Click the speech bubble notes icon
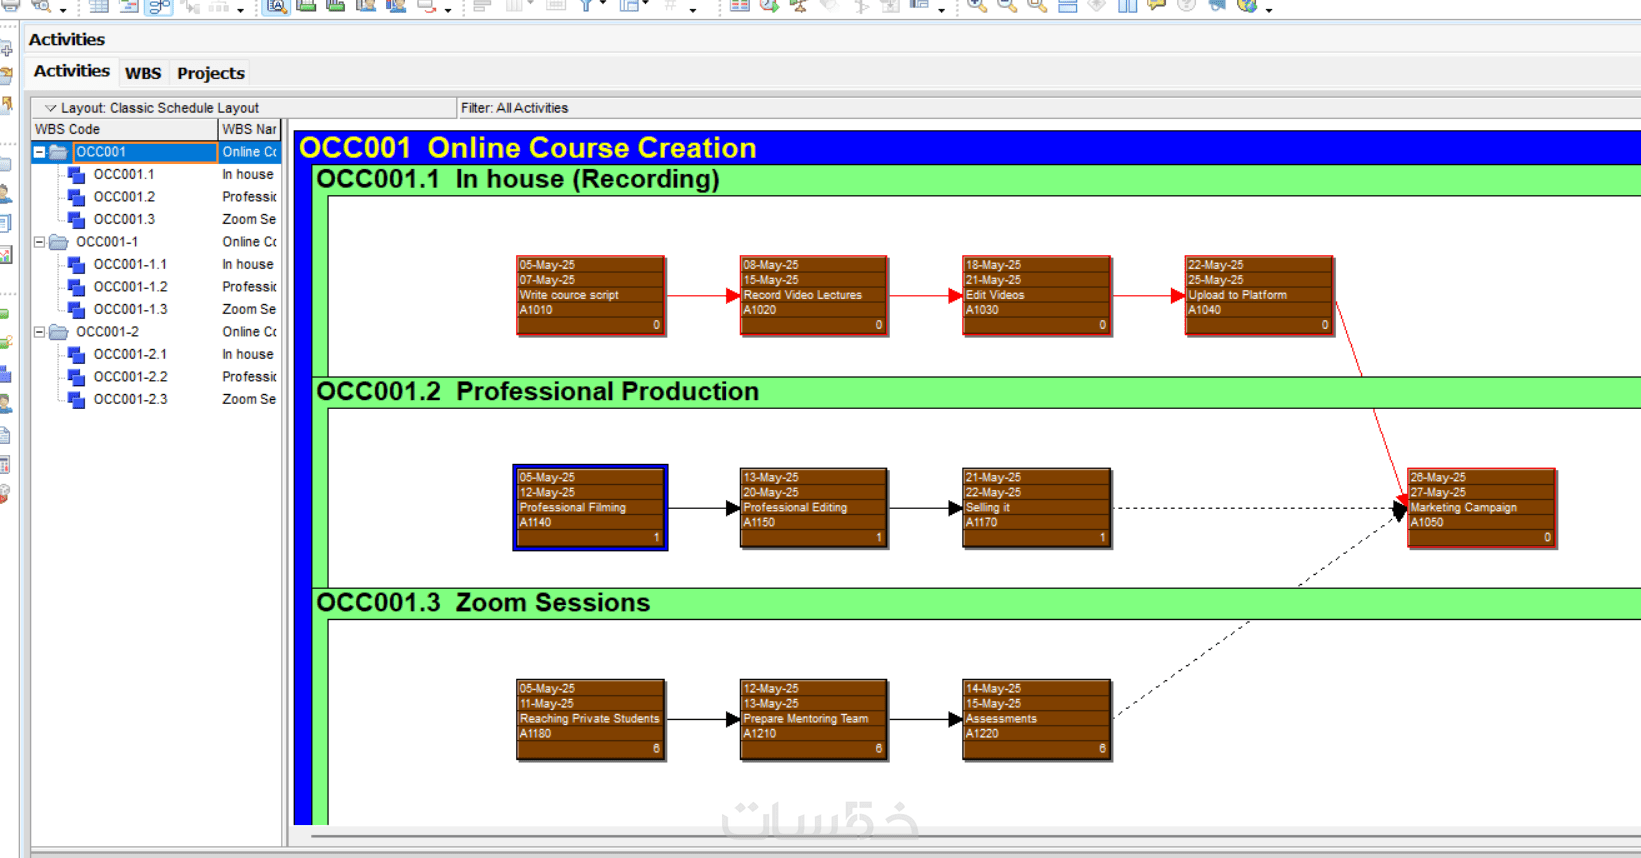 tap(1157, 6)
